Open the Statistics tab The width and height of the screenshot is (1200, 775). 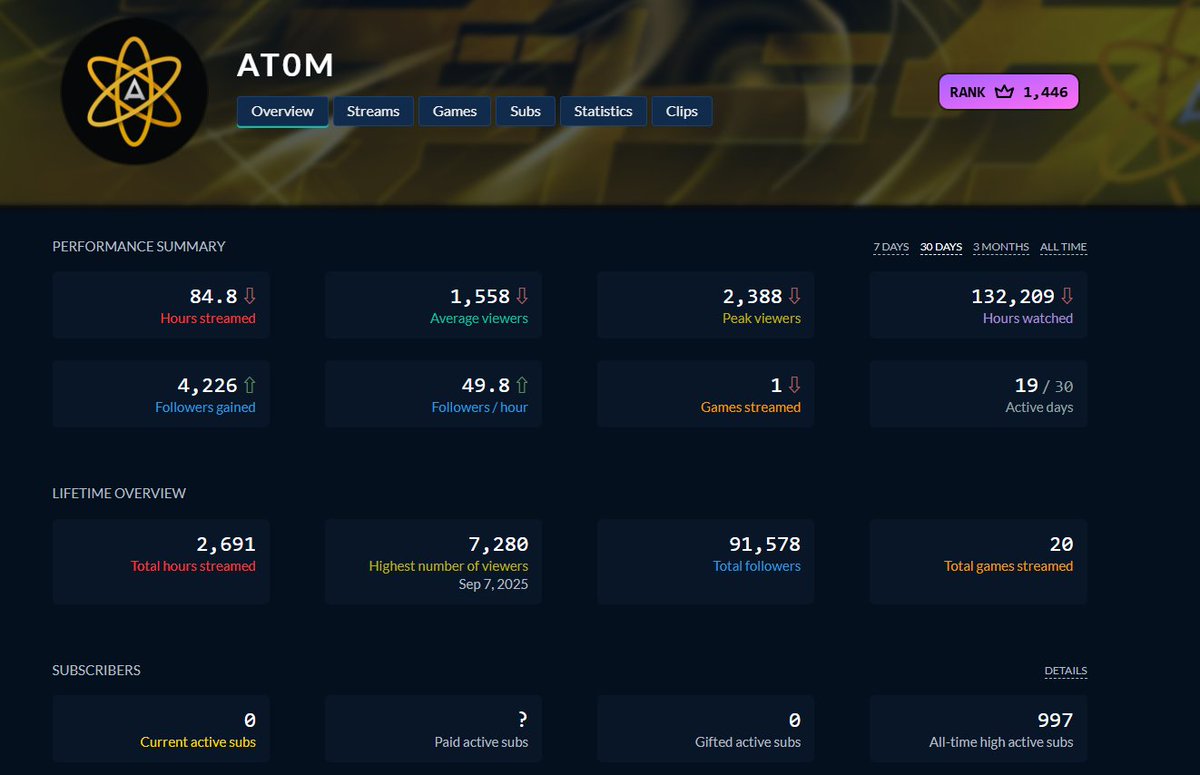coord(603,111)
